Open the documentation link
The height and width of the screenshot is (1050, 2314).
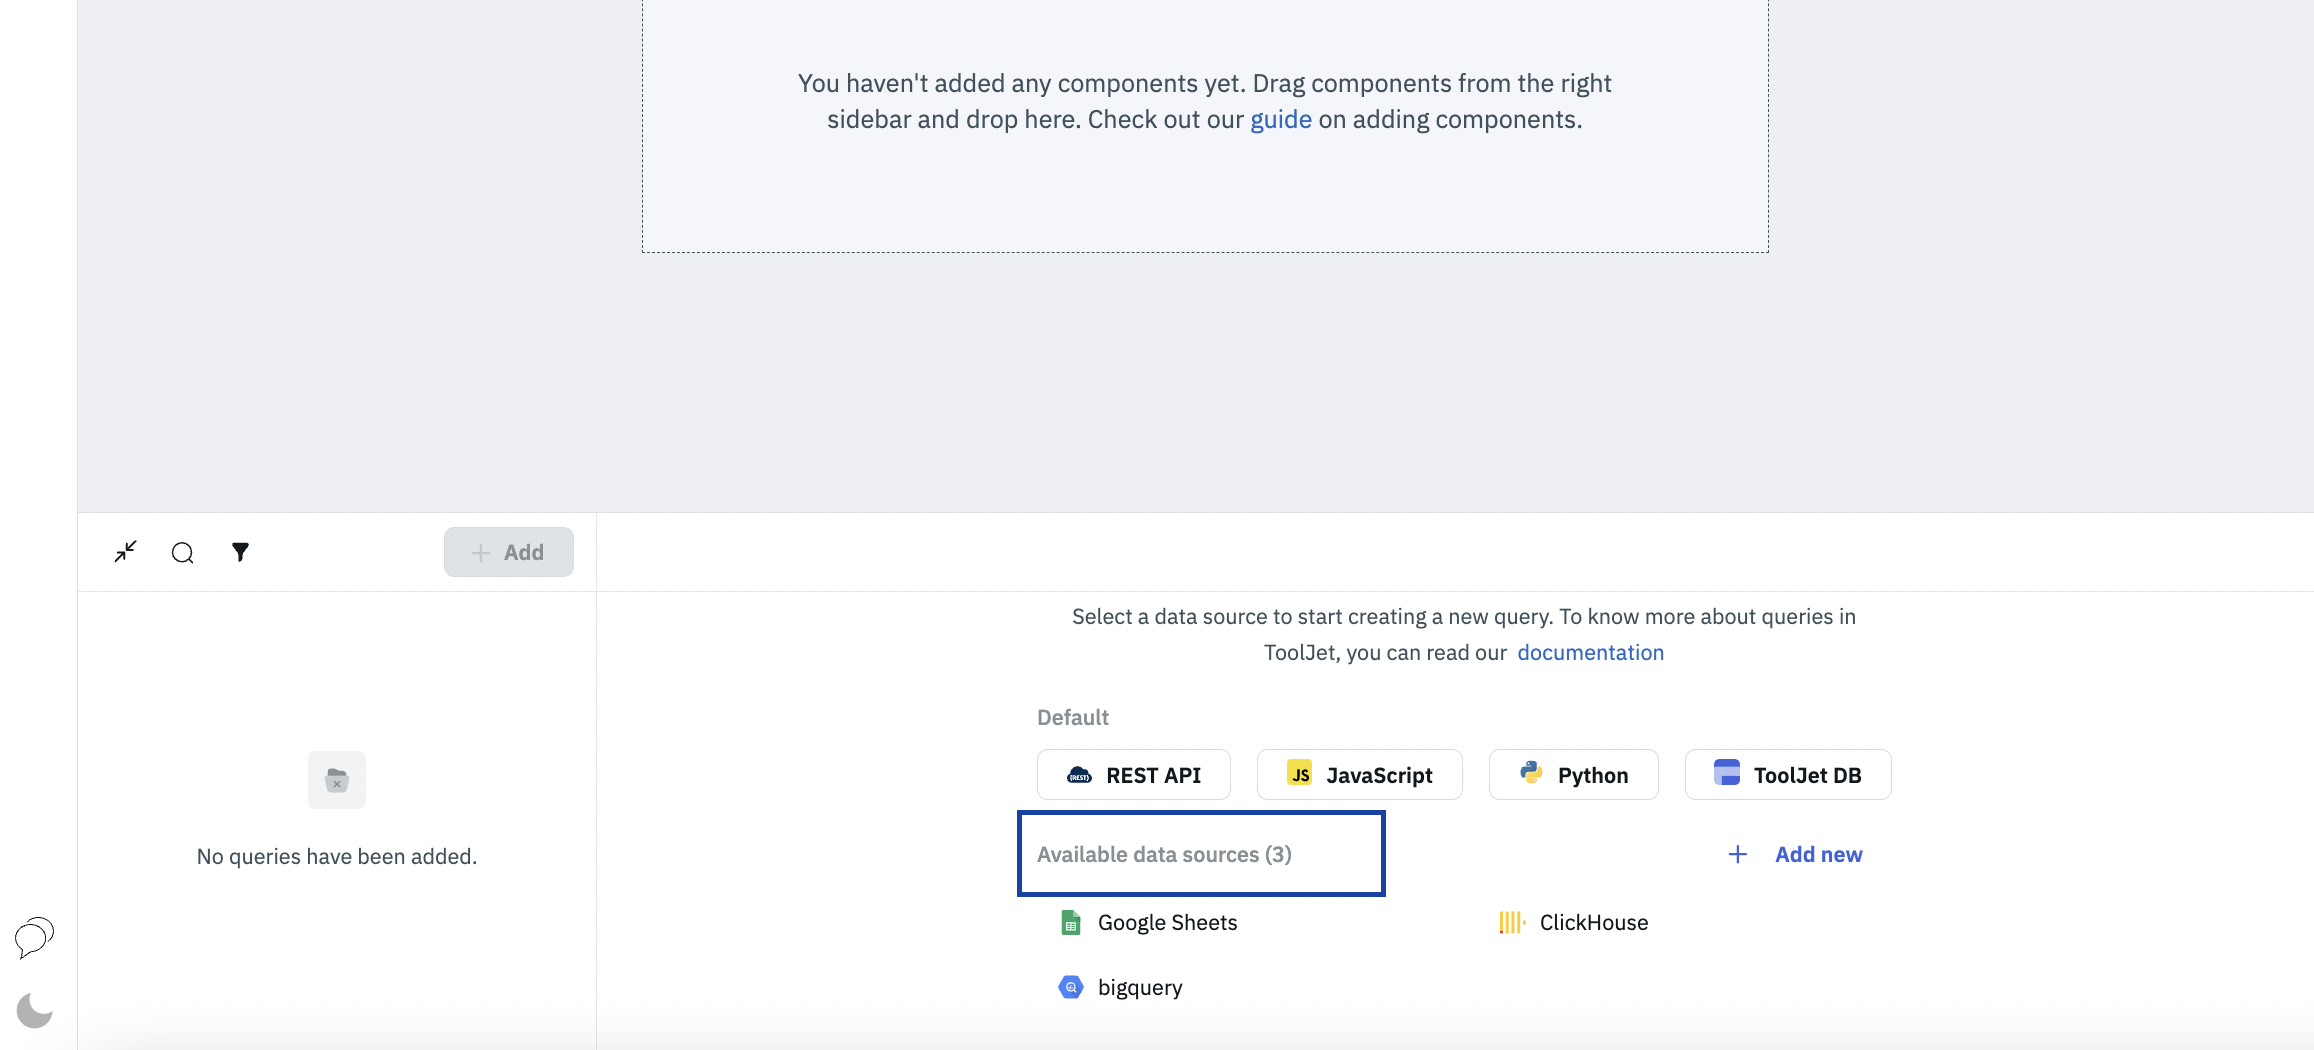point(1590,653)
